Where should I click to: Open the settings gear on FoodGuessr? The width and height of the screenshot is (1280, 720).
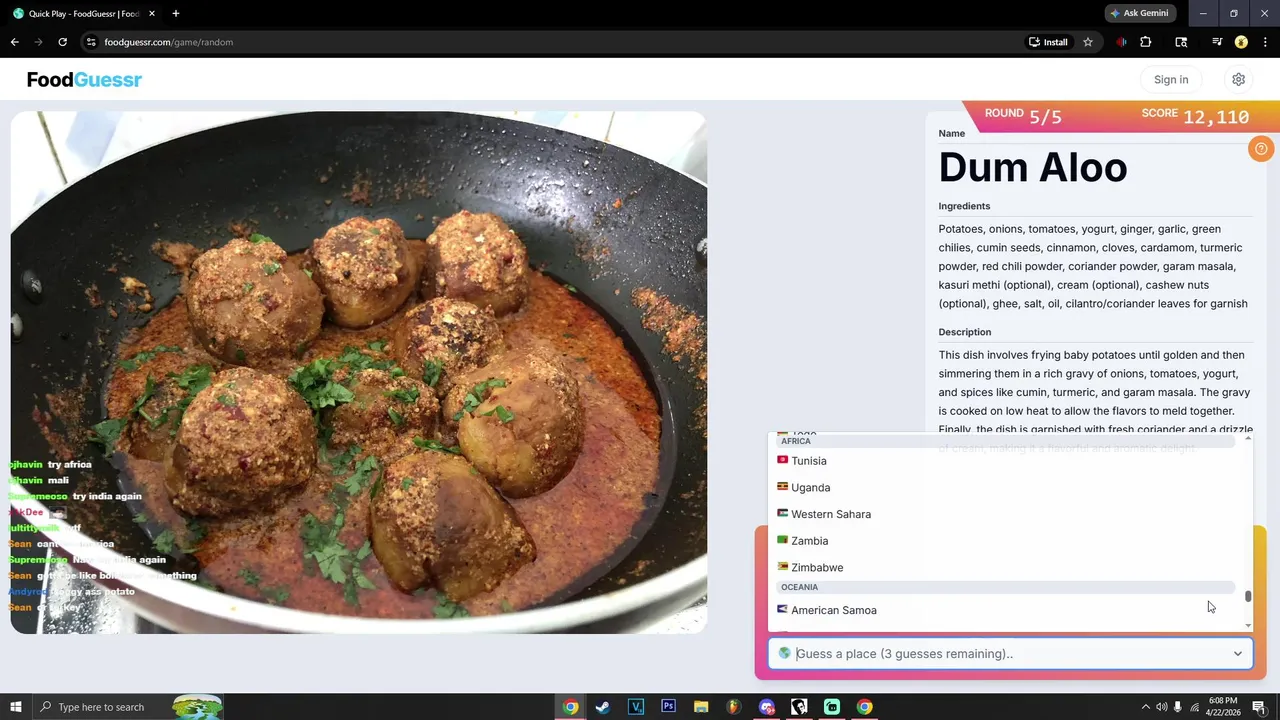pos(1238,80)
